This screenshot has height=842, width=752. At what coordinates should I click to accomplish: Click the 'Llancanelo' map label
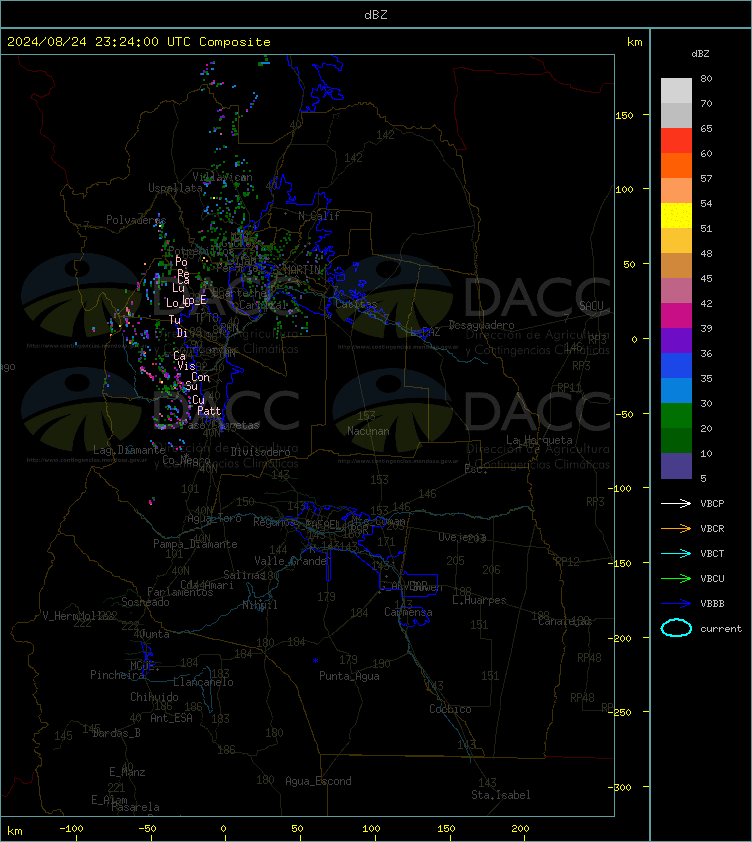pyautogui.click(x=203, y=682)
